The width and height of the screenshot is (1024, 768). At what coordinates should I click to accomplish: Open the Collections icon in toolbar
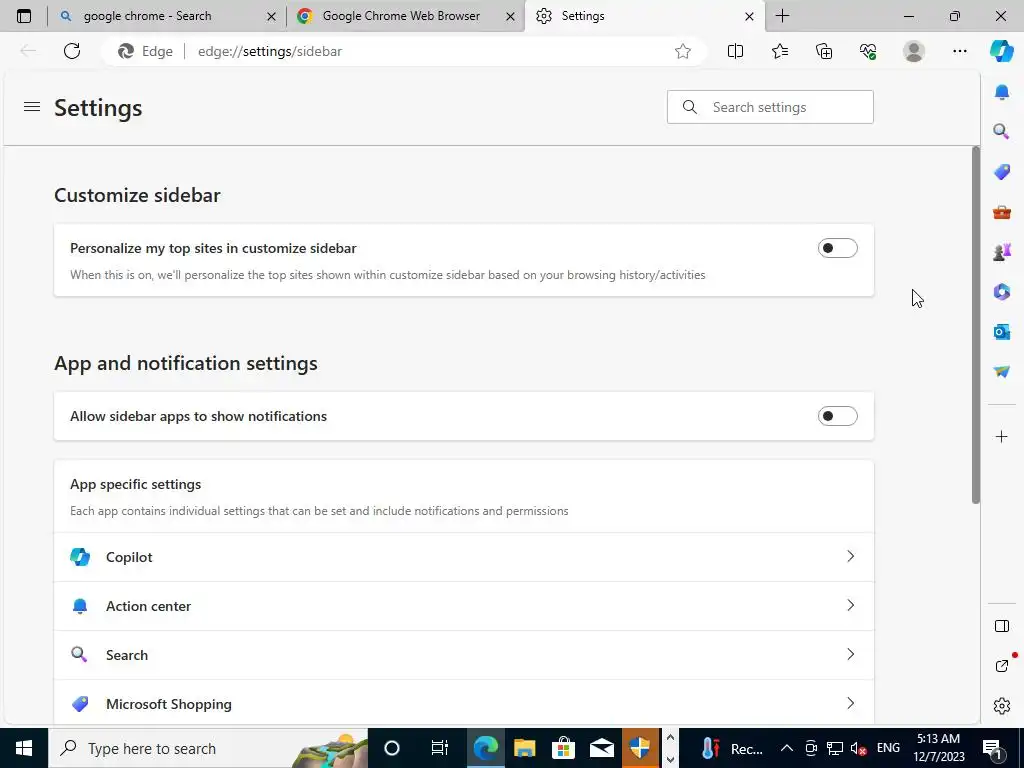click(x=824, y=51)
